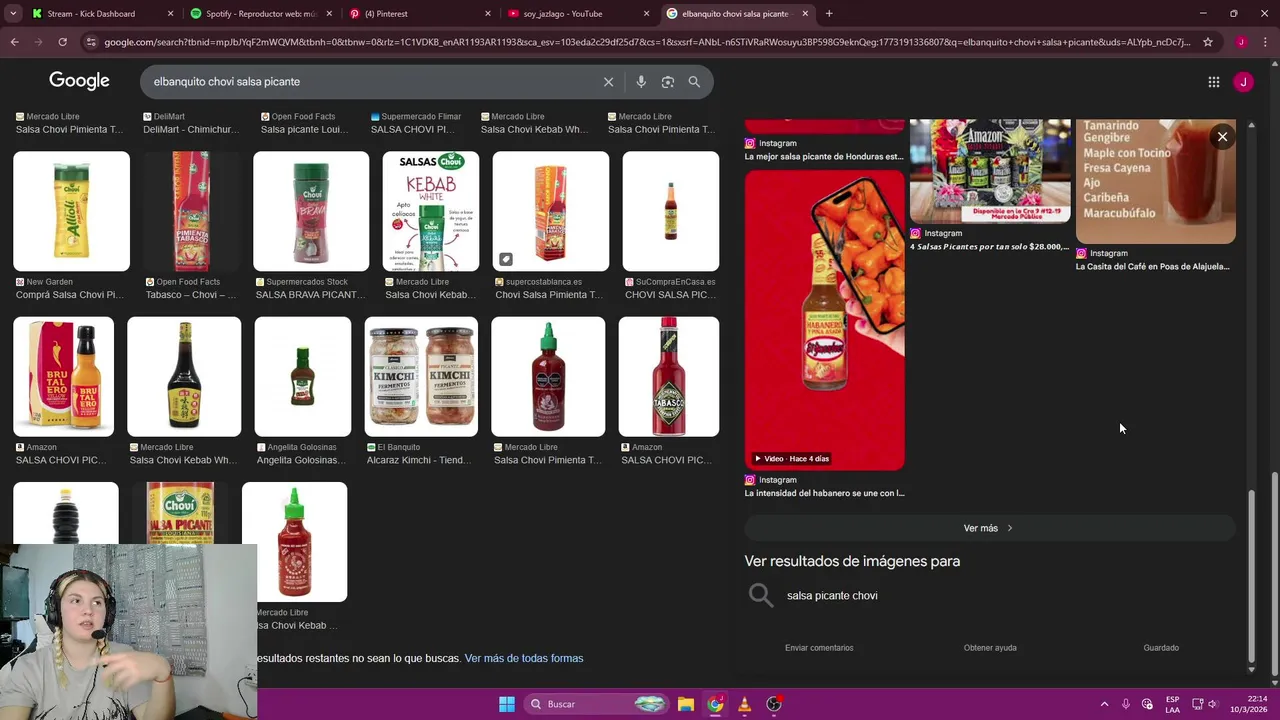1280x720 pixels.
Task: Start a voice search with the microphone
Action: tap(641, 82)
